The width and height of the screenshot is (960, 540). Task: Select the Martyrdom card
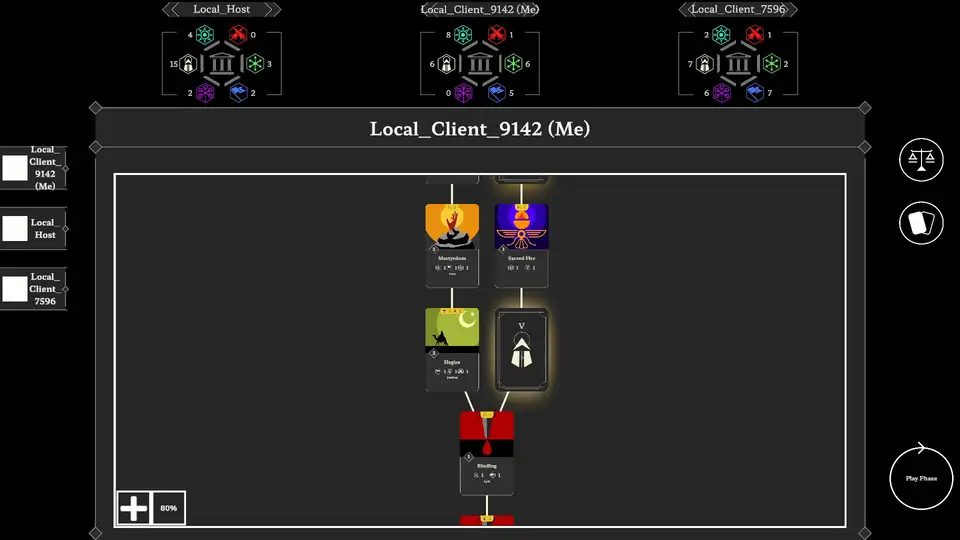pos(452,246)
